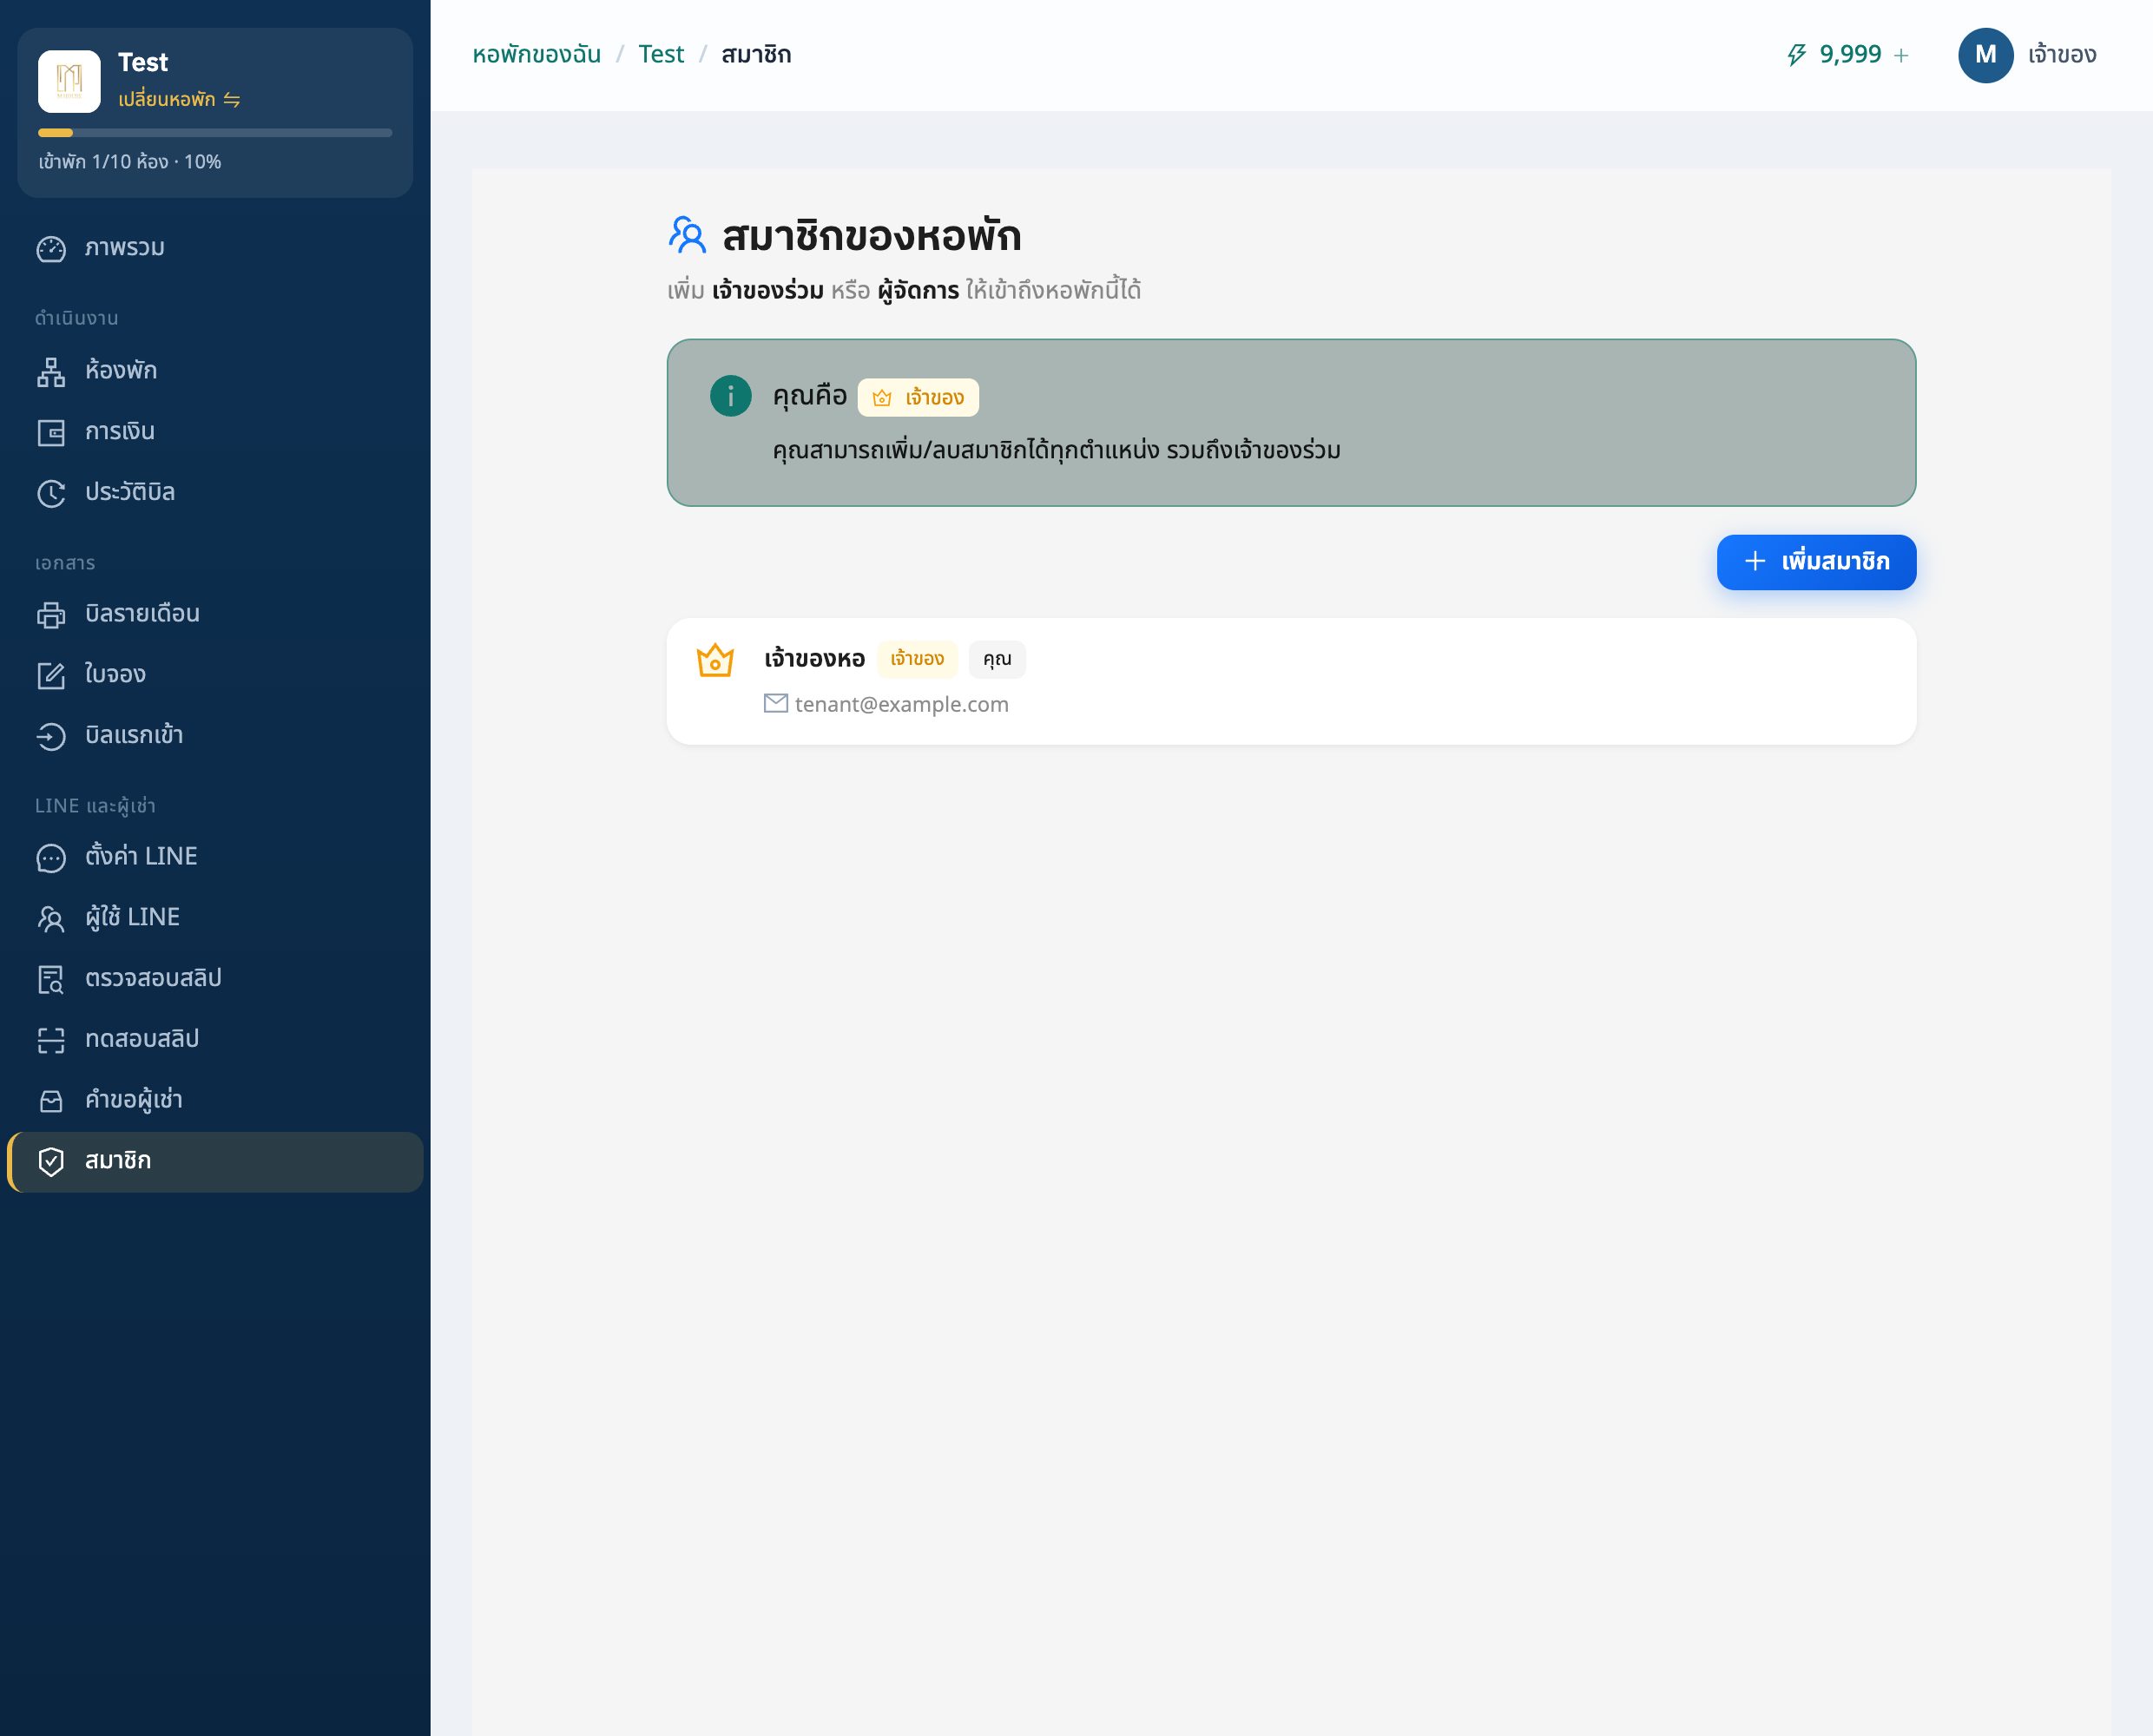Open ทดสอบสลิป test slip page
Screen dimensions: 2153x1736
(x=215, y=1040)
